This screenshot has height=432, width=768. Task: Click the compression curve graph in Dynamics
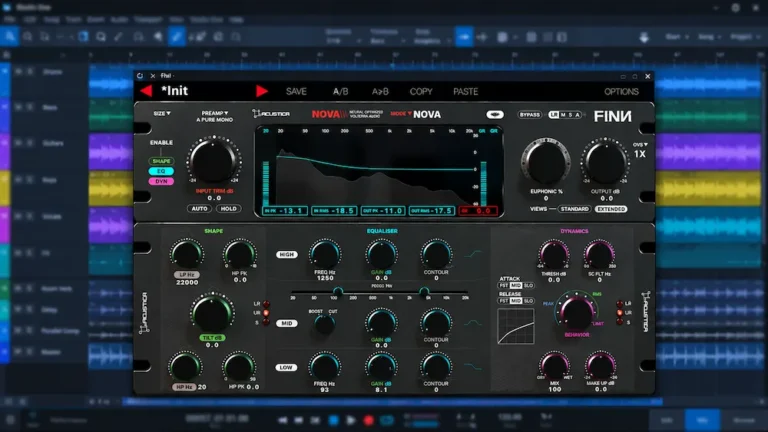coord(516,326)
